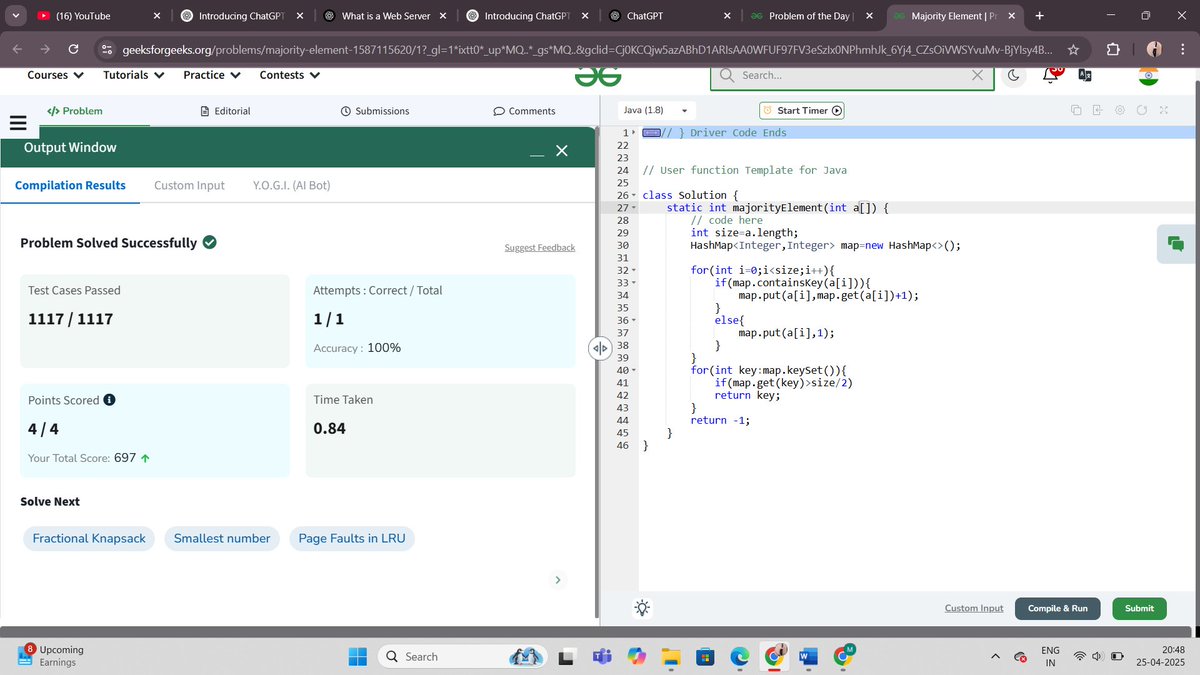Select the Compilation Results tab
Viewport: 1200px width, 675px height.
tap(70, 185)
